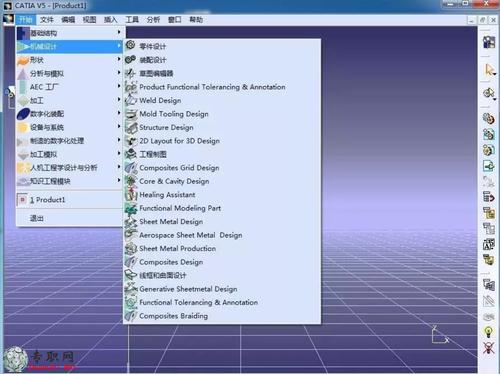The height and width of the screenshot is (374, 500).
Task: Expand the AEC 工厂 submenu arrow
Action: click(119, 86)
